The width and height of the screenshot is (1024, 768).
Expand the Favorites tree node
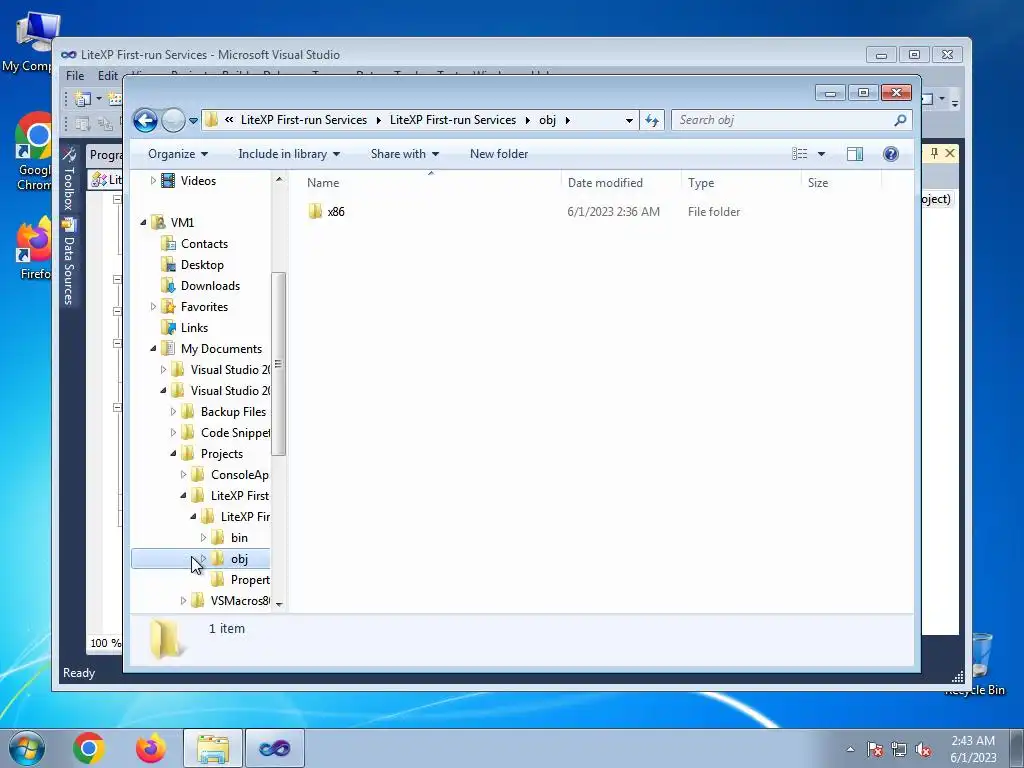(153, 306)
